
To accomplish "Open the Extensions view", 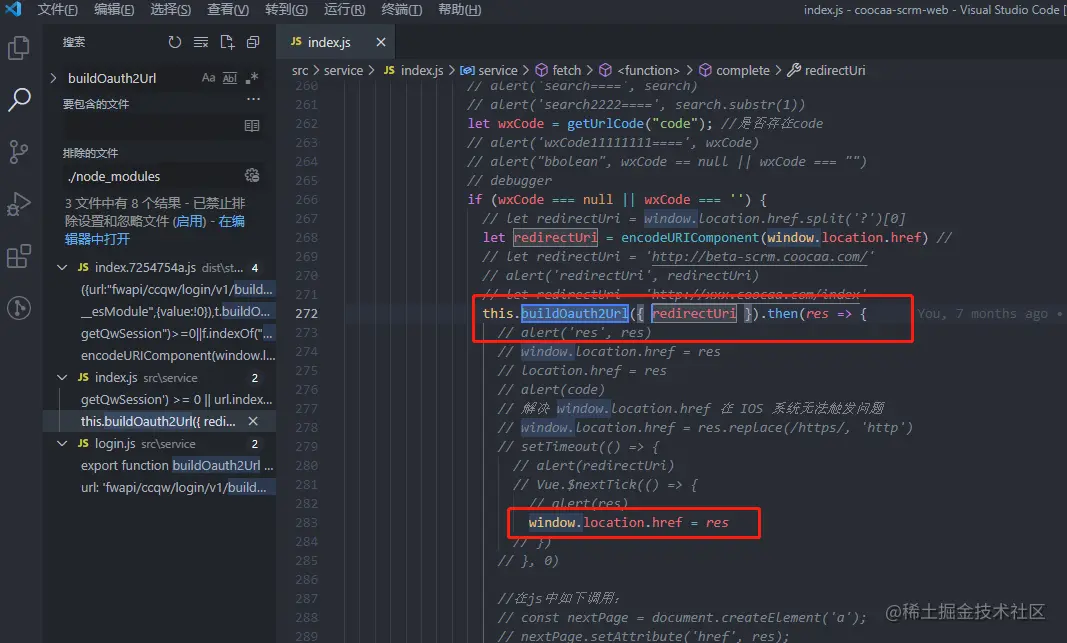I will point(18,257).
